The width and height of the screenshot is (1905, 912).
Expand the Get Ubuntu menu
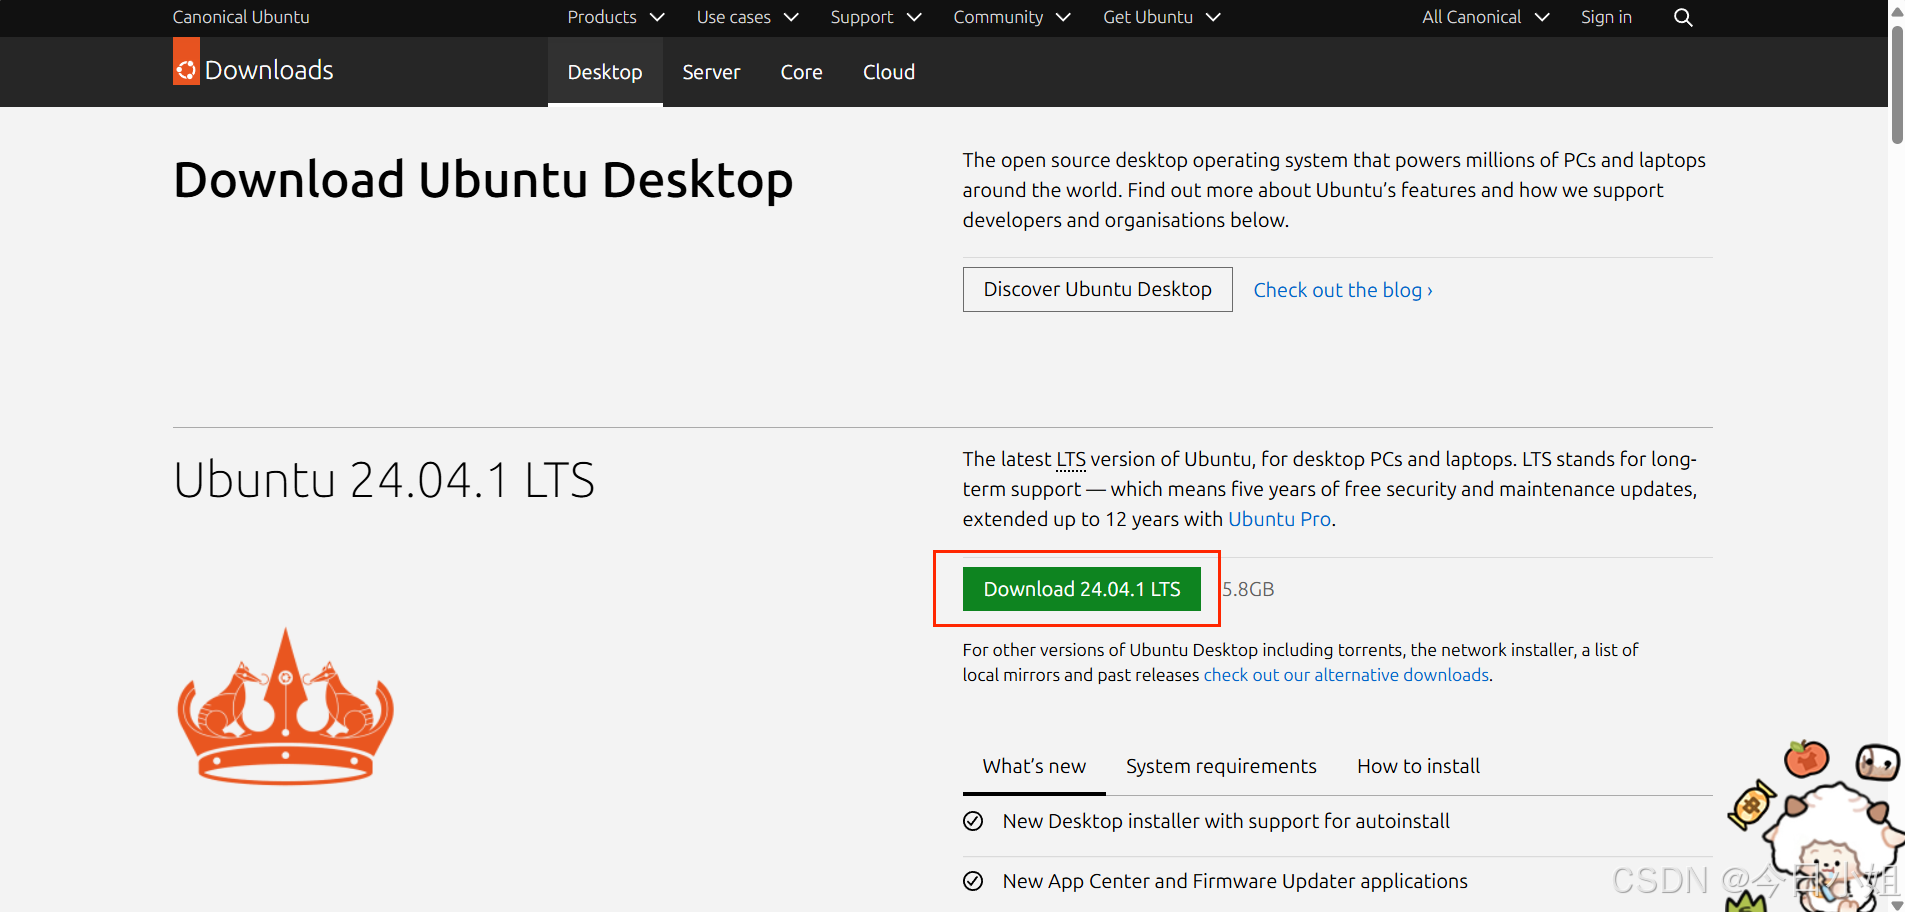tap(1161, 17)
